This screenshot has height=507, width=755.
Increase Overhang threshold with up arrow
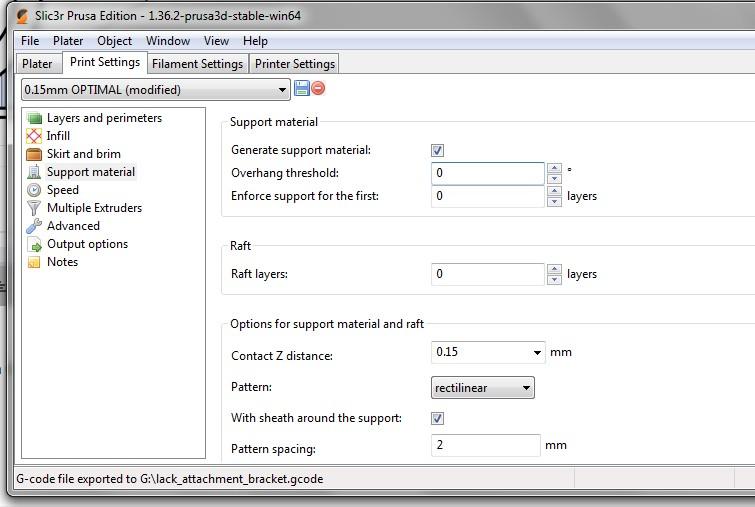pyautogui.click(x=554, y=168)
